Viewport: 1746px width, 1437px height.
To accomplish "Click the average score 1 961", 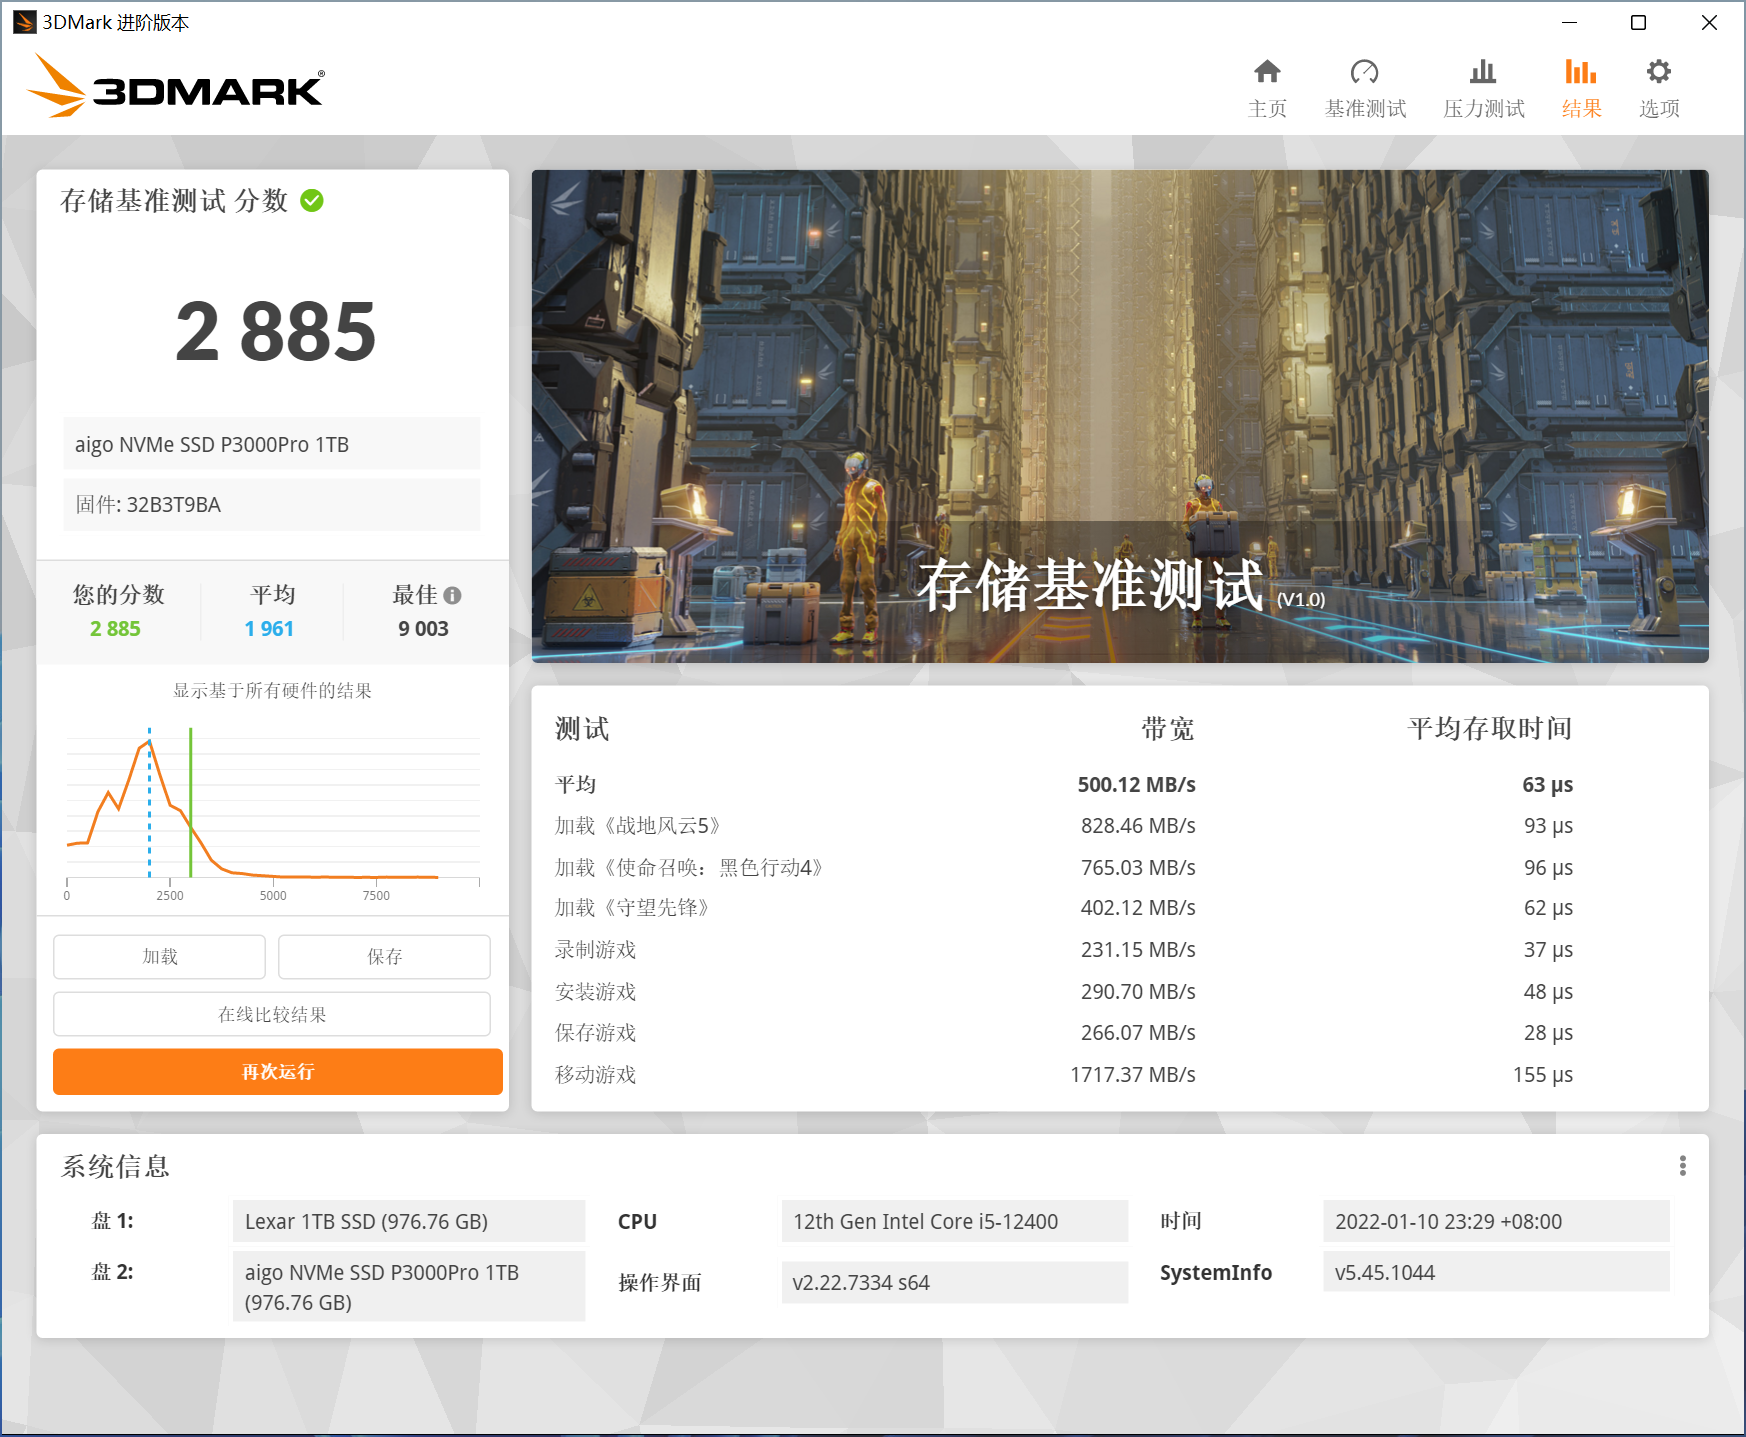I will 269,629.
